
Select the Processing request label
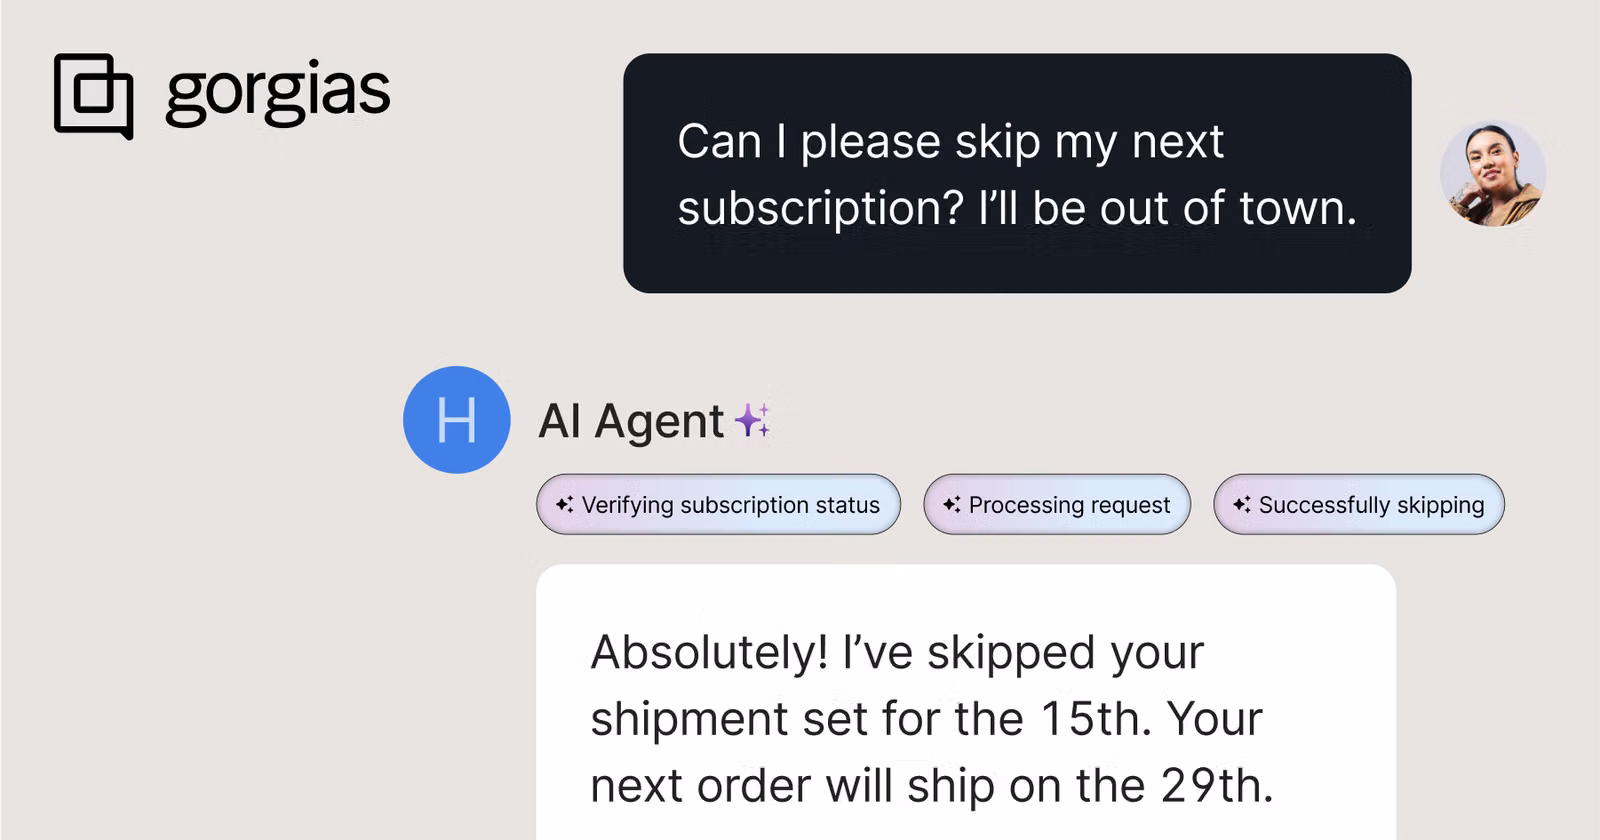click(x=1069, y=505)
